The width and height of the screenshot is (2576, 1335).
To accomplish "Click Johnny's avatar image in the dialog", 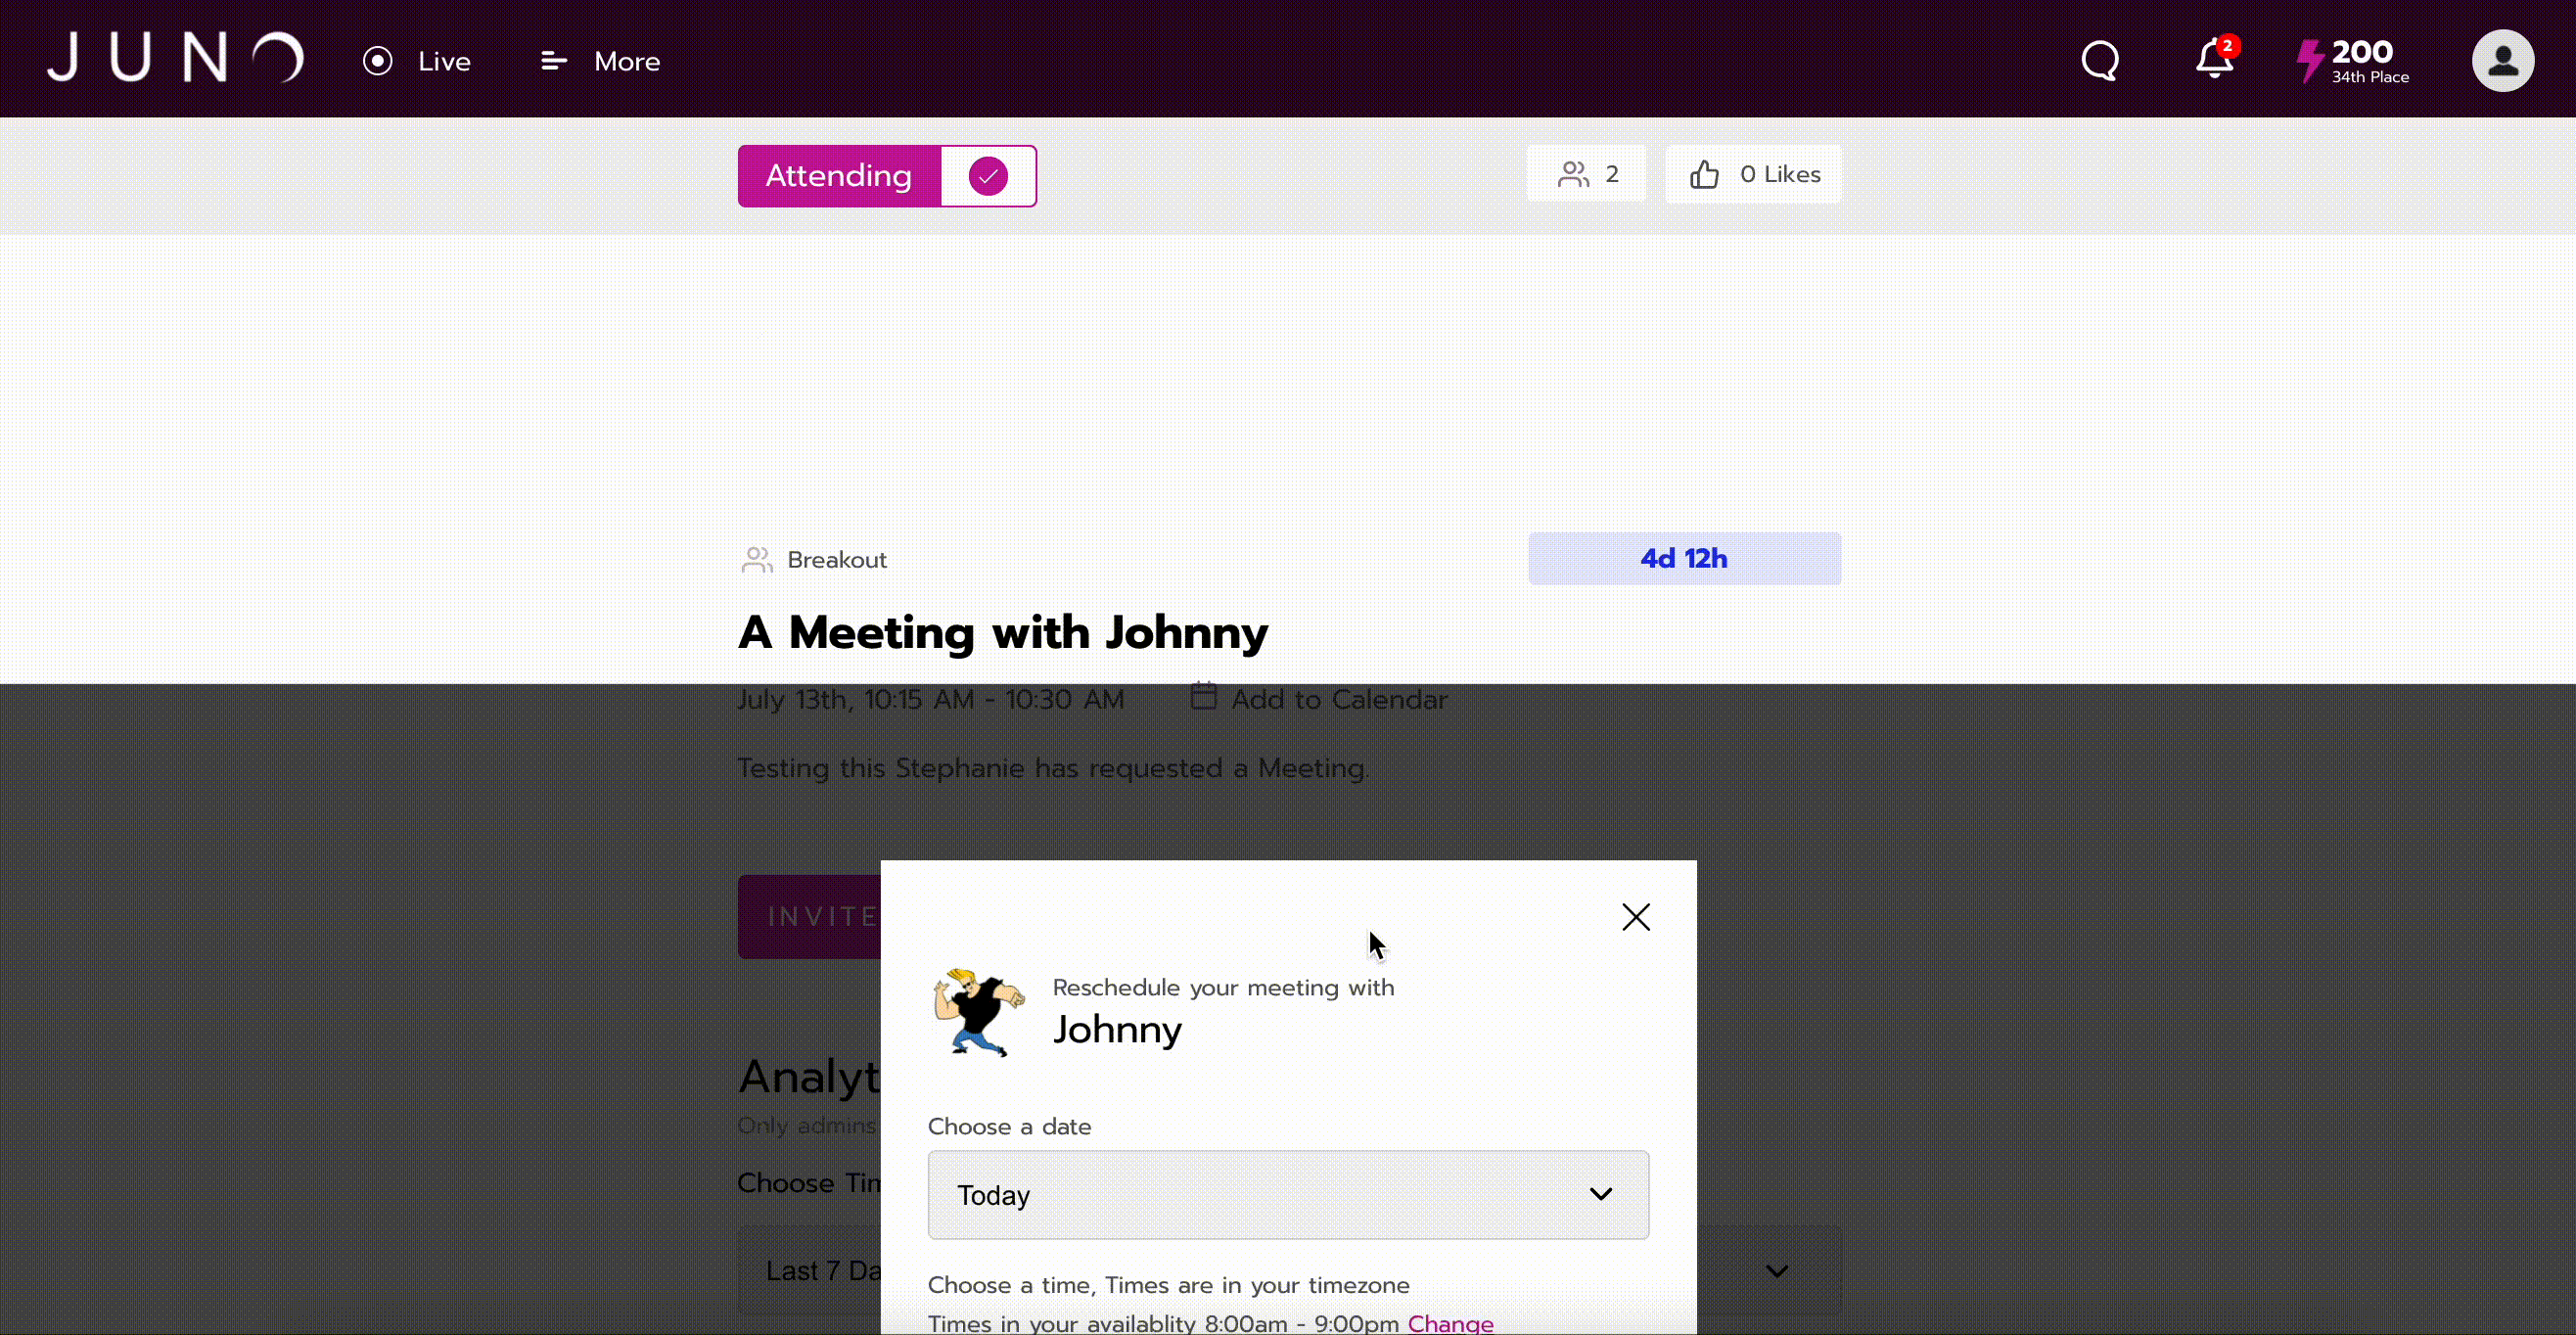I will [x=979, y=1012].
